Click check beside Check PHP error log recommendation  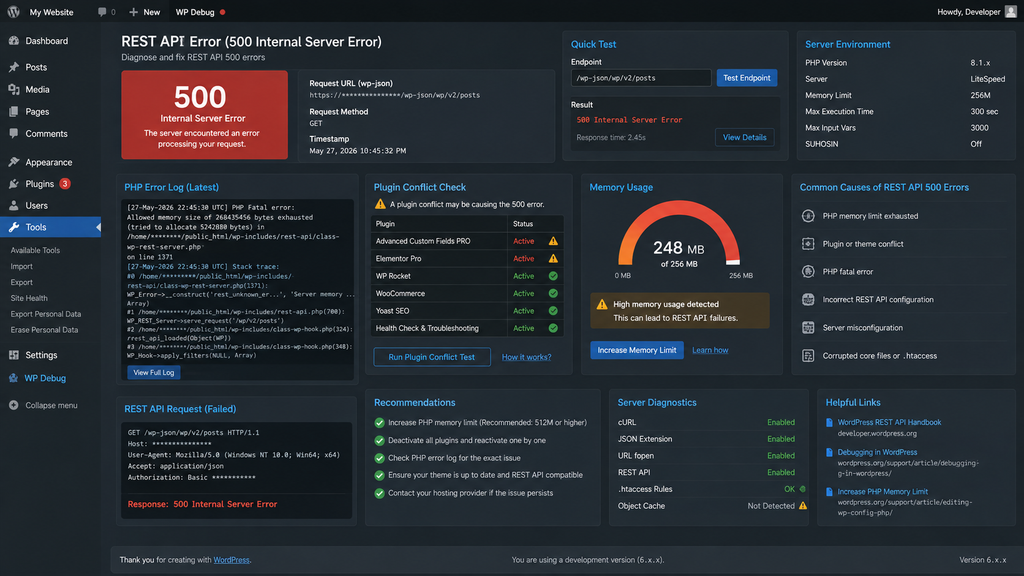[379, 458]
